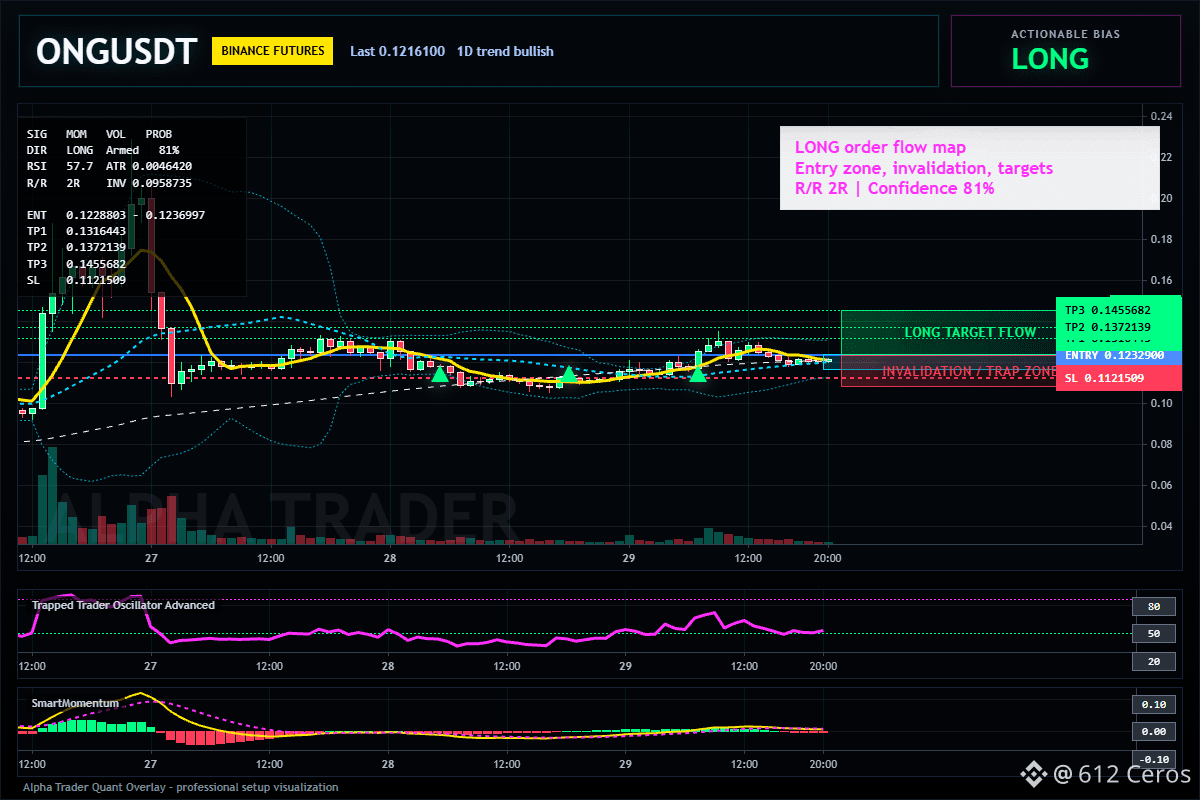Click the SIG MOM VOL PROB header row
The height and width of the screenshot is (800, 1200).
99,133
